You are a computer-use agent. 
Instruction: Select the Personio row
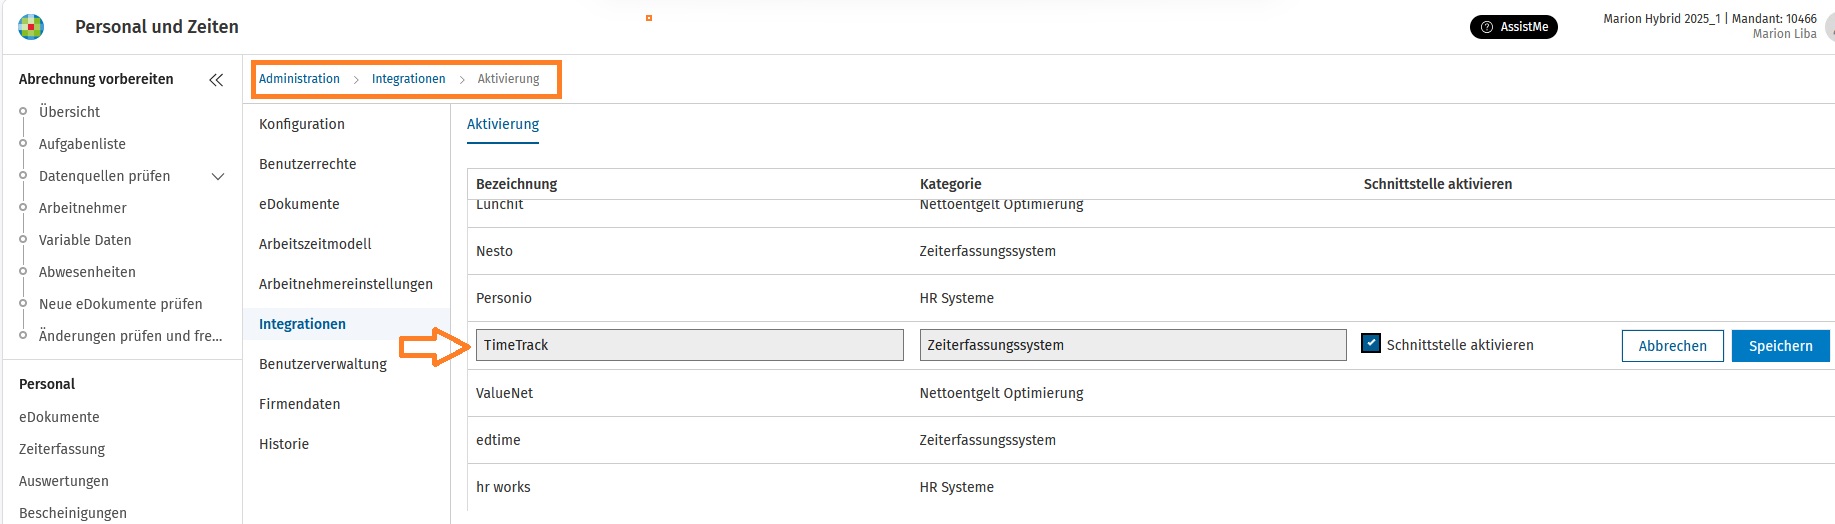(x=1150, y=298)
